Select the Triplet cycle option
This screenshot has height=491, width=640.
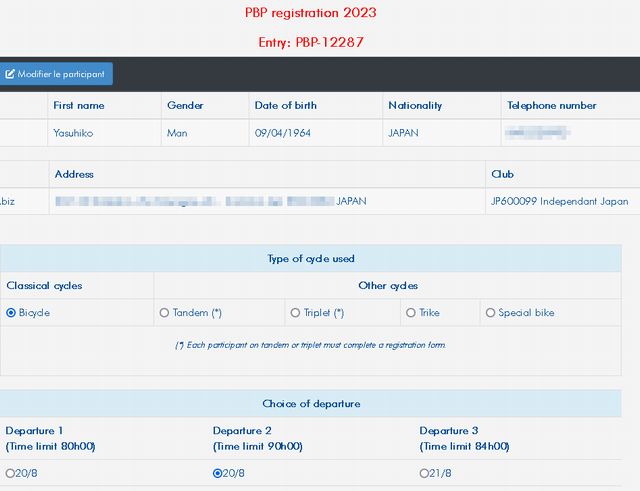coord(295,313)
